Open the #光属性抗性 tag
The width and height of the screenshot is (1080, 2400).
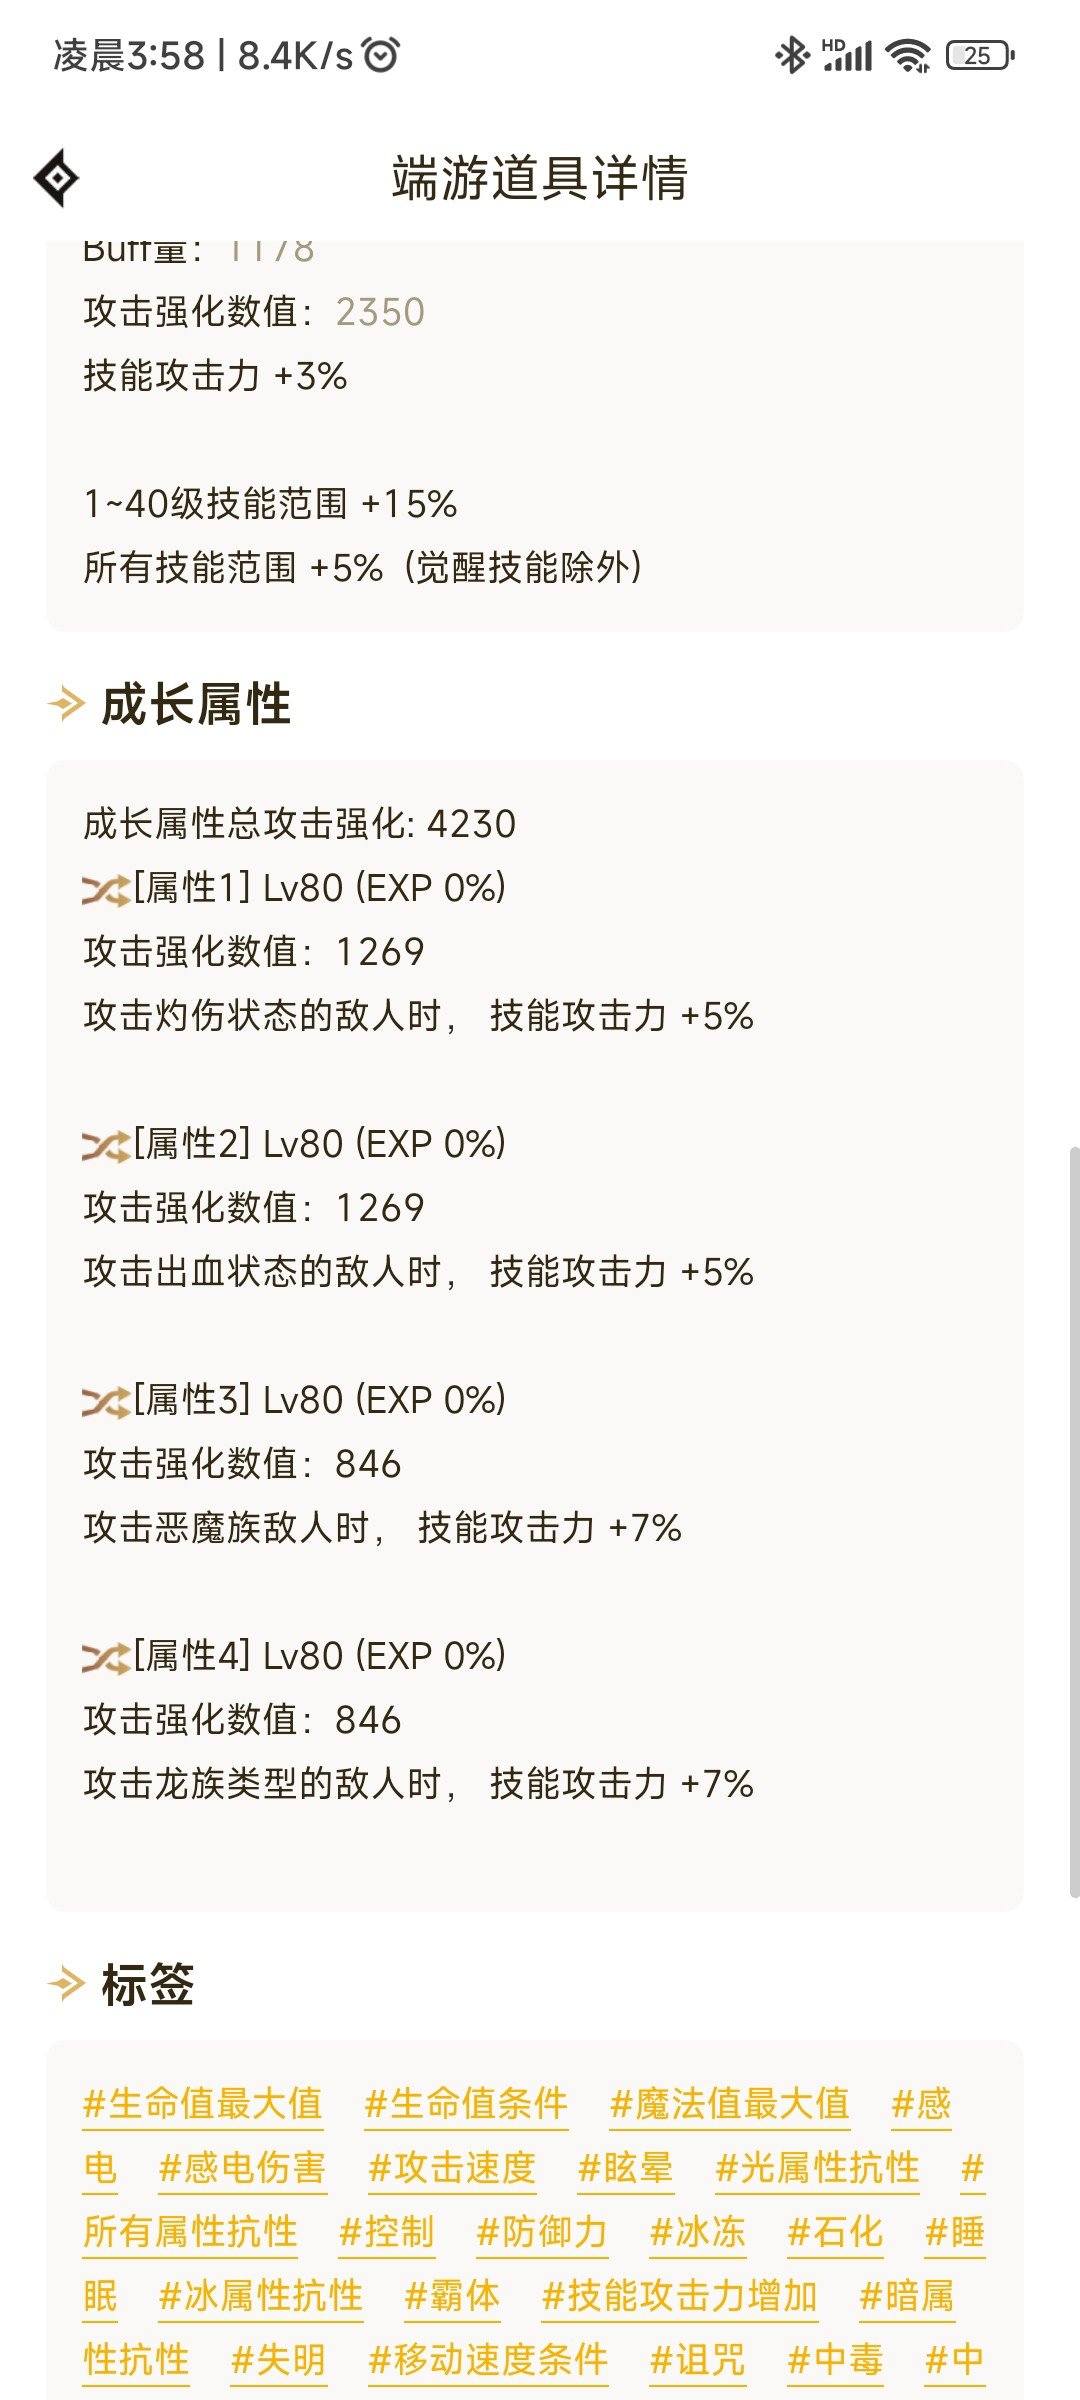[x=818, y=2168]
